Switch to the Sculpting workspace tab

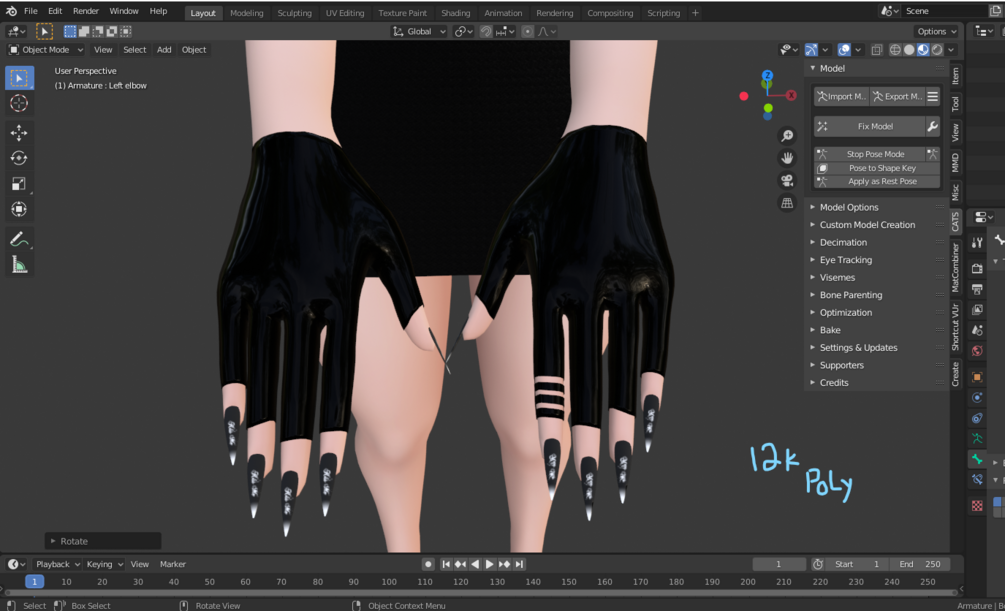[294, 13]
